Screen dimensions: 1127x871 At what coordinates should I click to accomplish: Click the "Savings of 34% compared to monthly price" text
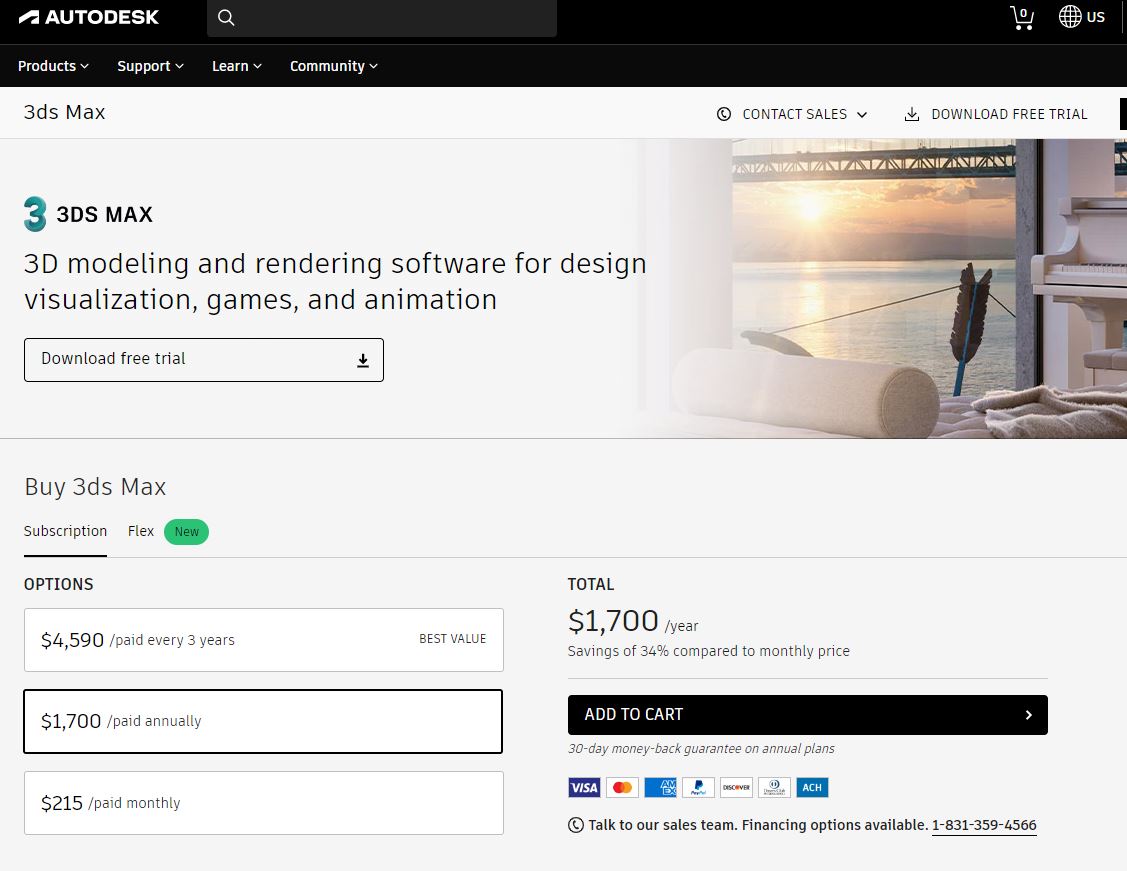[x=709, y=651]
